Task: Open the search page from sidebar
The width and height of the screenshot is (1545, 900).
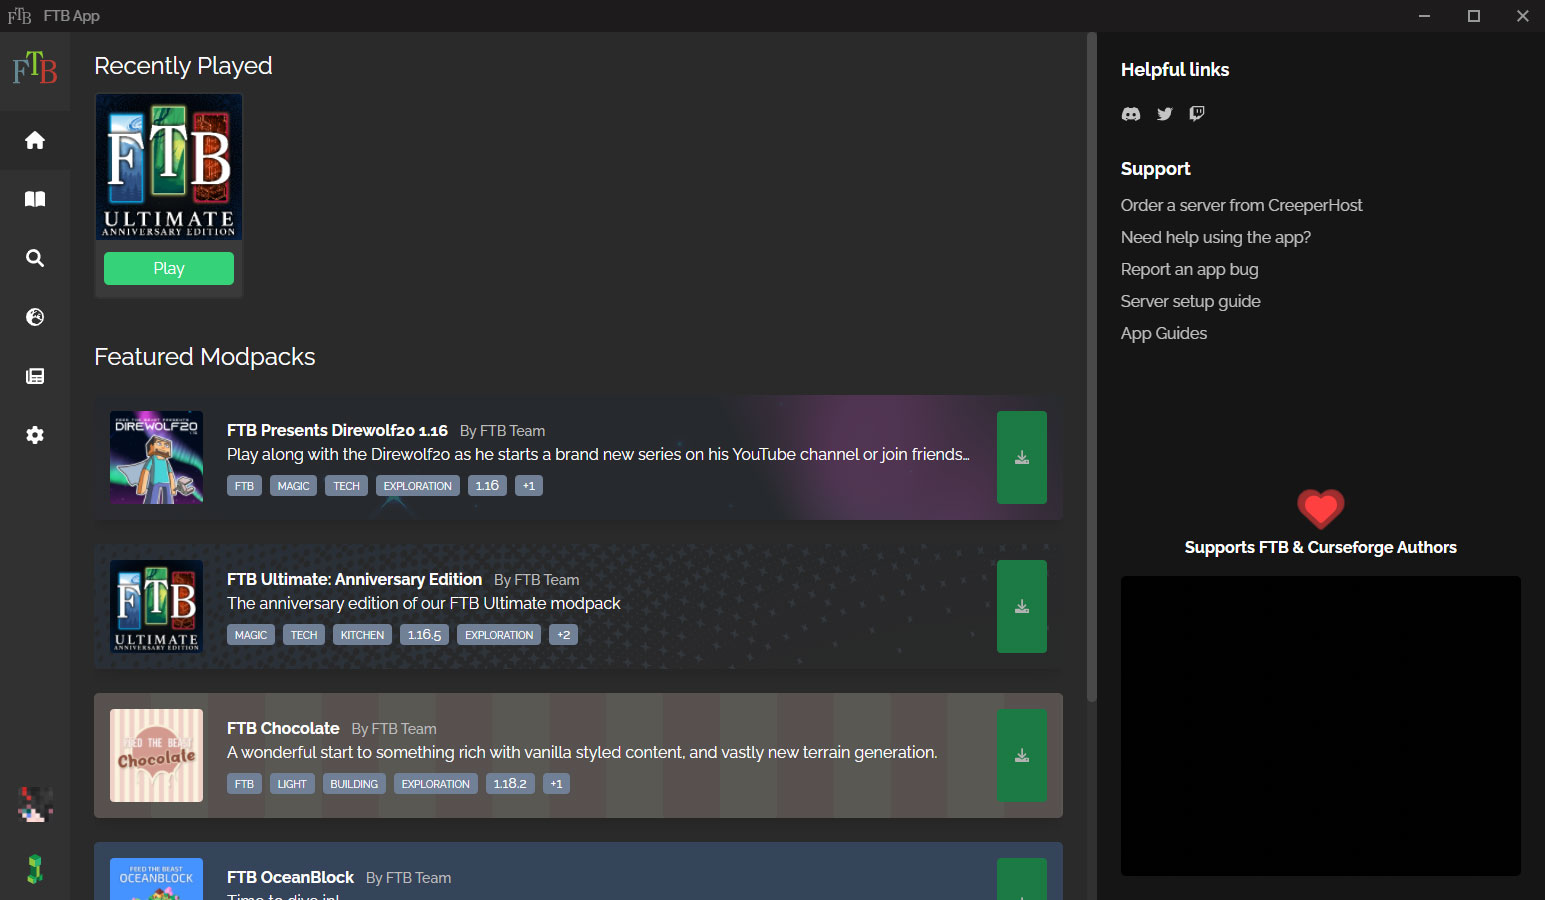Action: click(x=35, y=258)
